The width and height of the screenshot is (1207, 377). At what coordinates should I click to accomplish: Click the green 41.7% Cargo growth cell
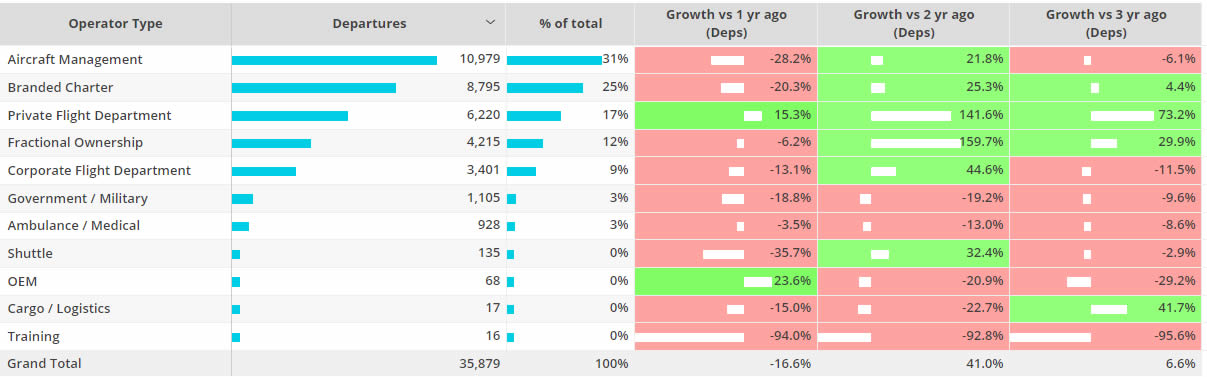tap(1105, 309)
